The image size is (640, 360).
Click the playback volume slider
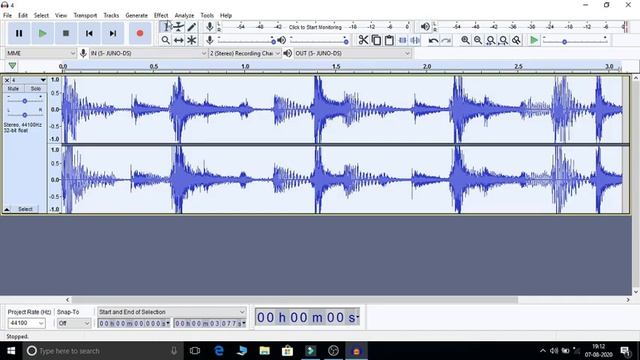click(319, 40)
